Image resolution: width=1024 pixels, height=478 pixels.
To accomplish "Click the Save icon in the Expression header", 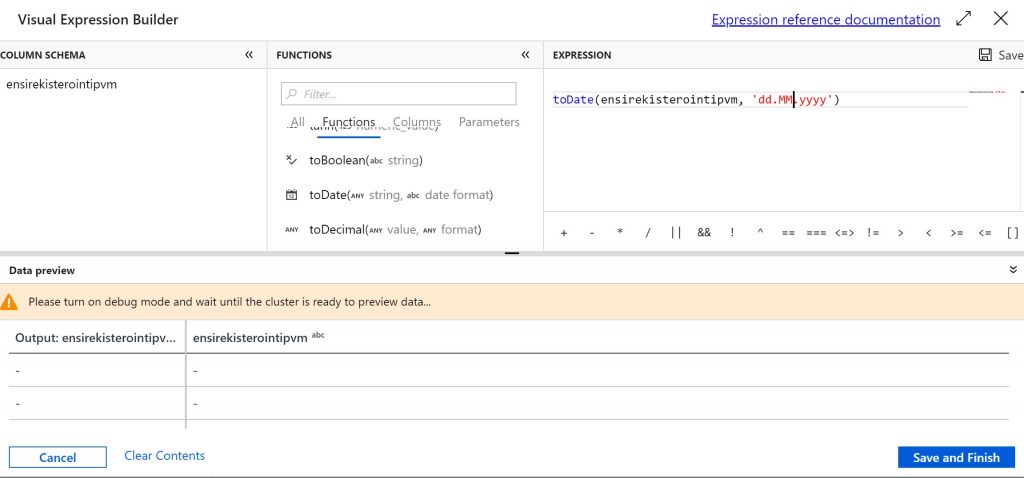I will click(985, 55).
